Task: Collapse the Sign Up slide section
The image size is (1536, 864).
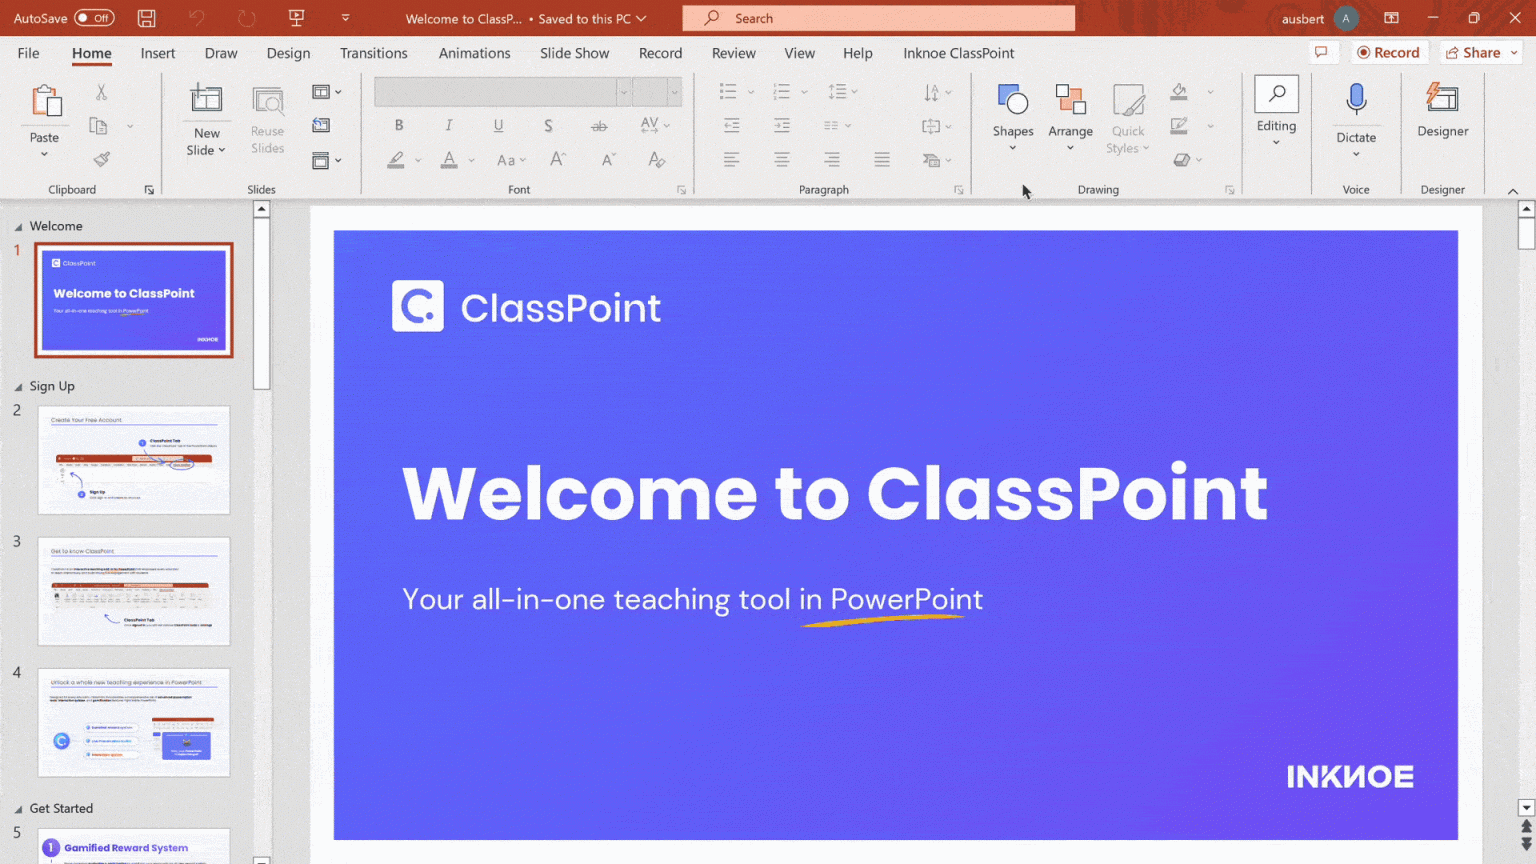Action: [20, 386]
